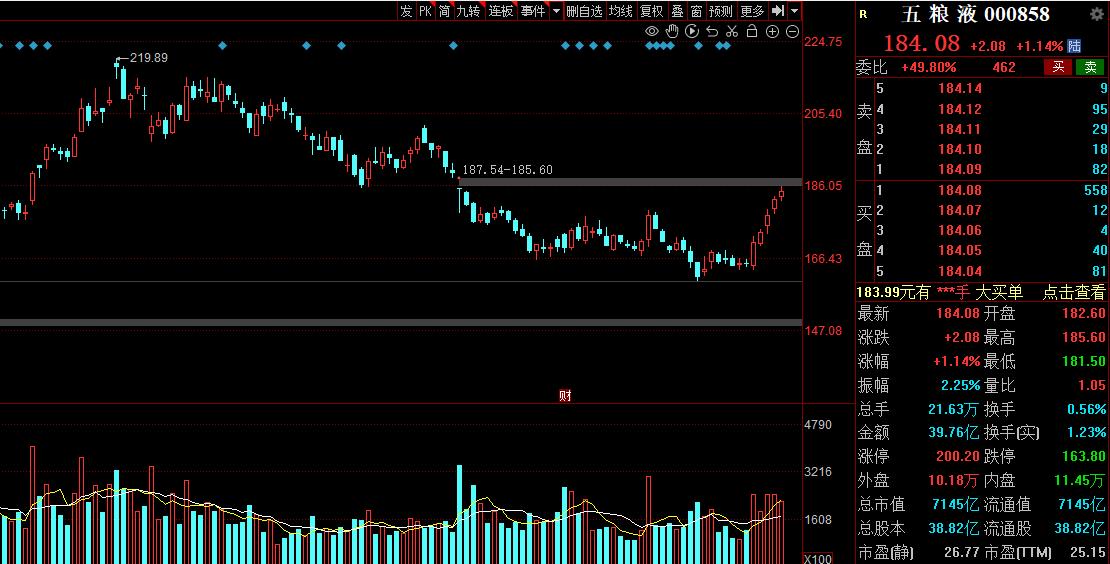1110x564 pixels.
Task: Expand the dropdown arrow after 事件
Action: (556, 11)
